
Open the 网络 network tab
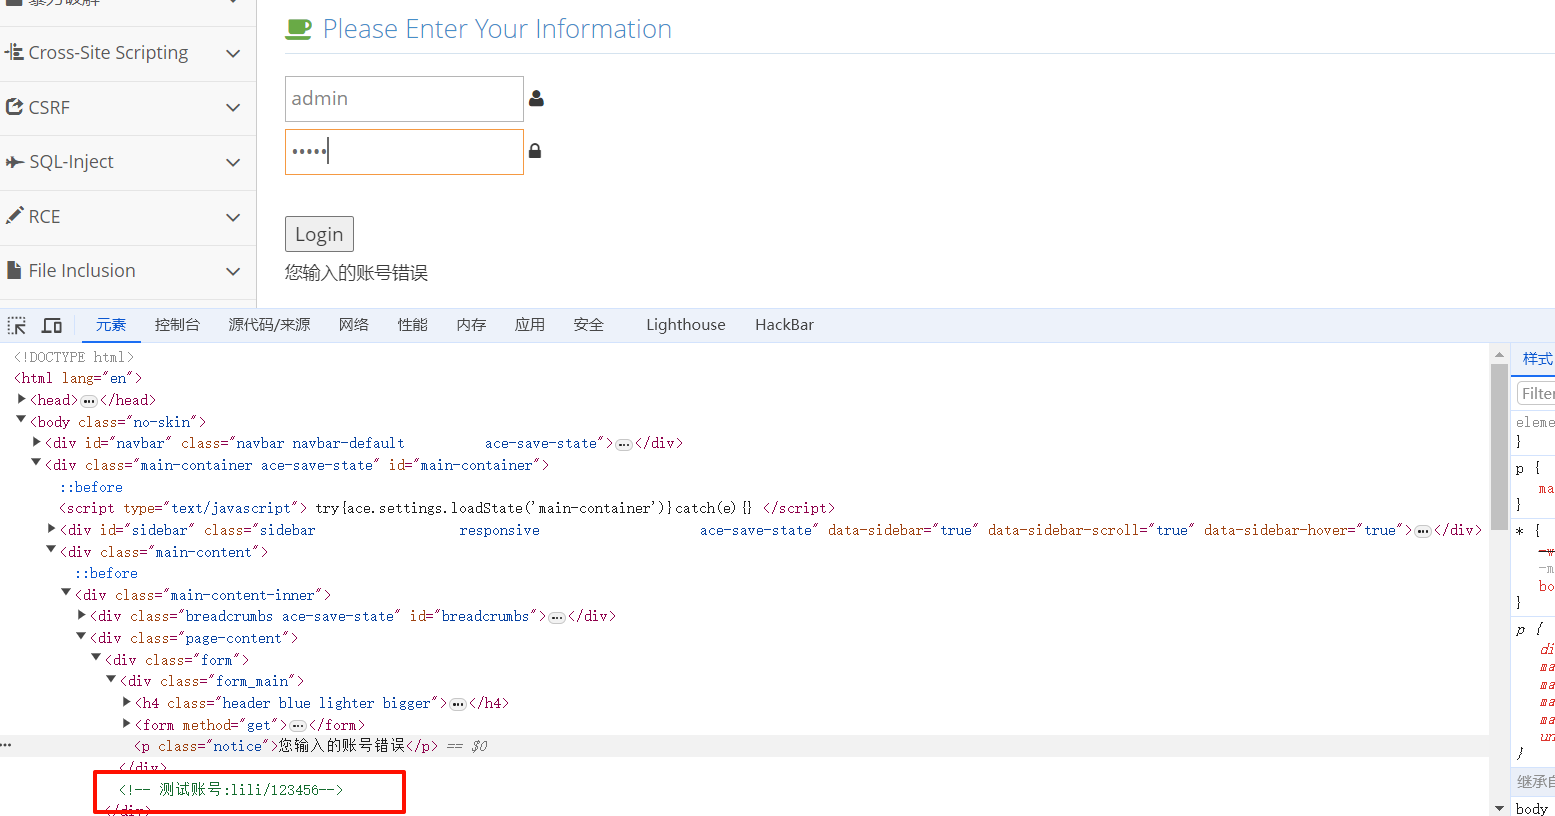pos(353,325)
